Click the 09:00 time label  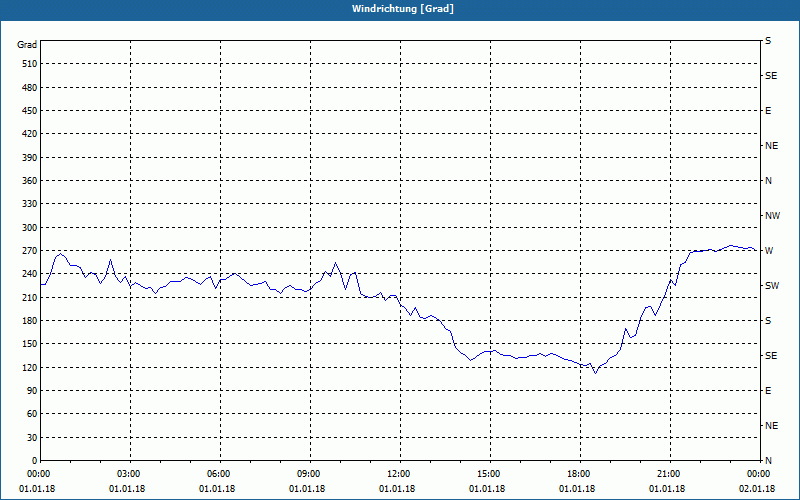click(310, 473)
